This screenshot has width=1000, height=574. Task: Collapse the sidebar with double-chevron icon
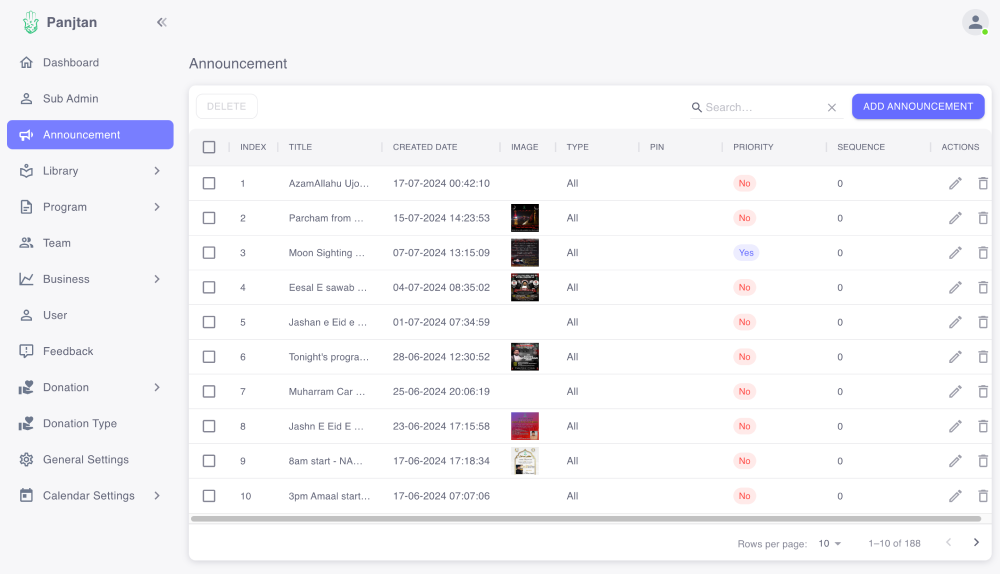click(162, 22)
